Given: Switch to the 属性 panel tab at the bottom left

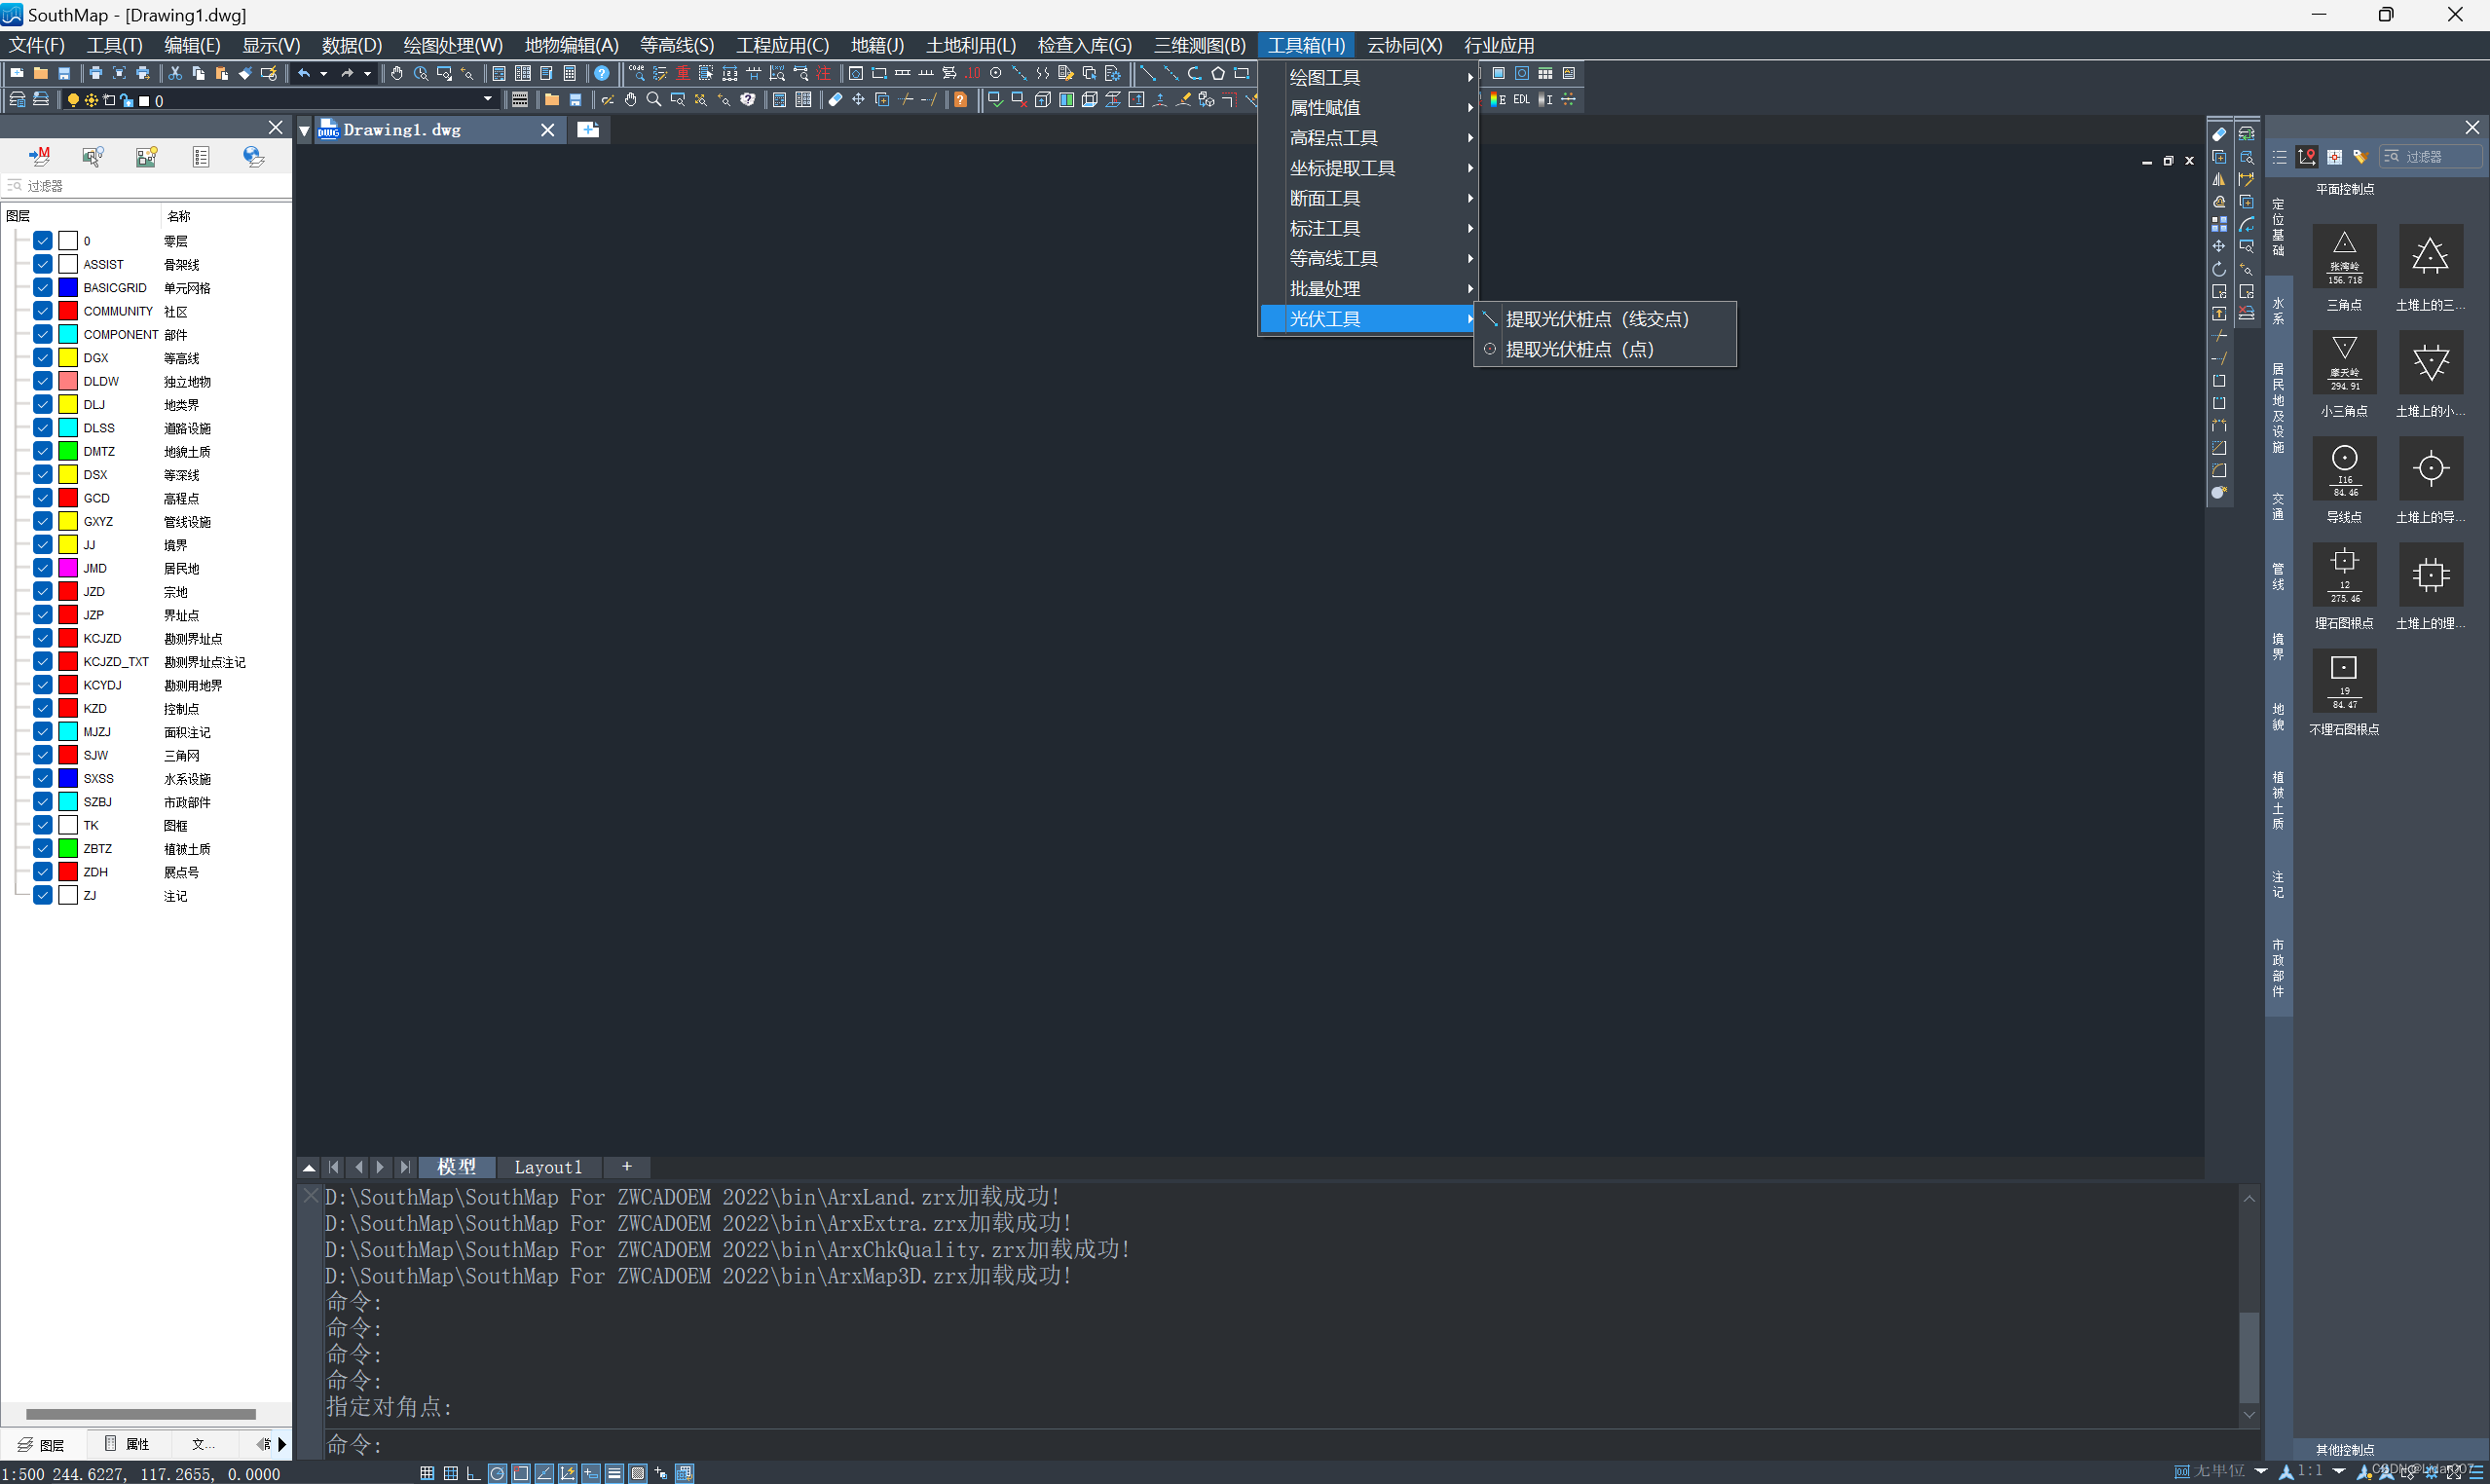Looking at the screenshot, I should (128, 1444).
